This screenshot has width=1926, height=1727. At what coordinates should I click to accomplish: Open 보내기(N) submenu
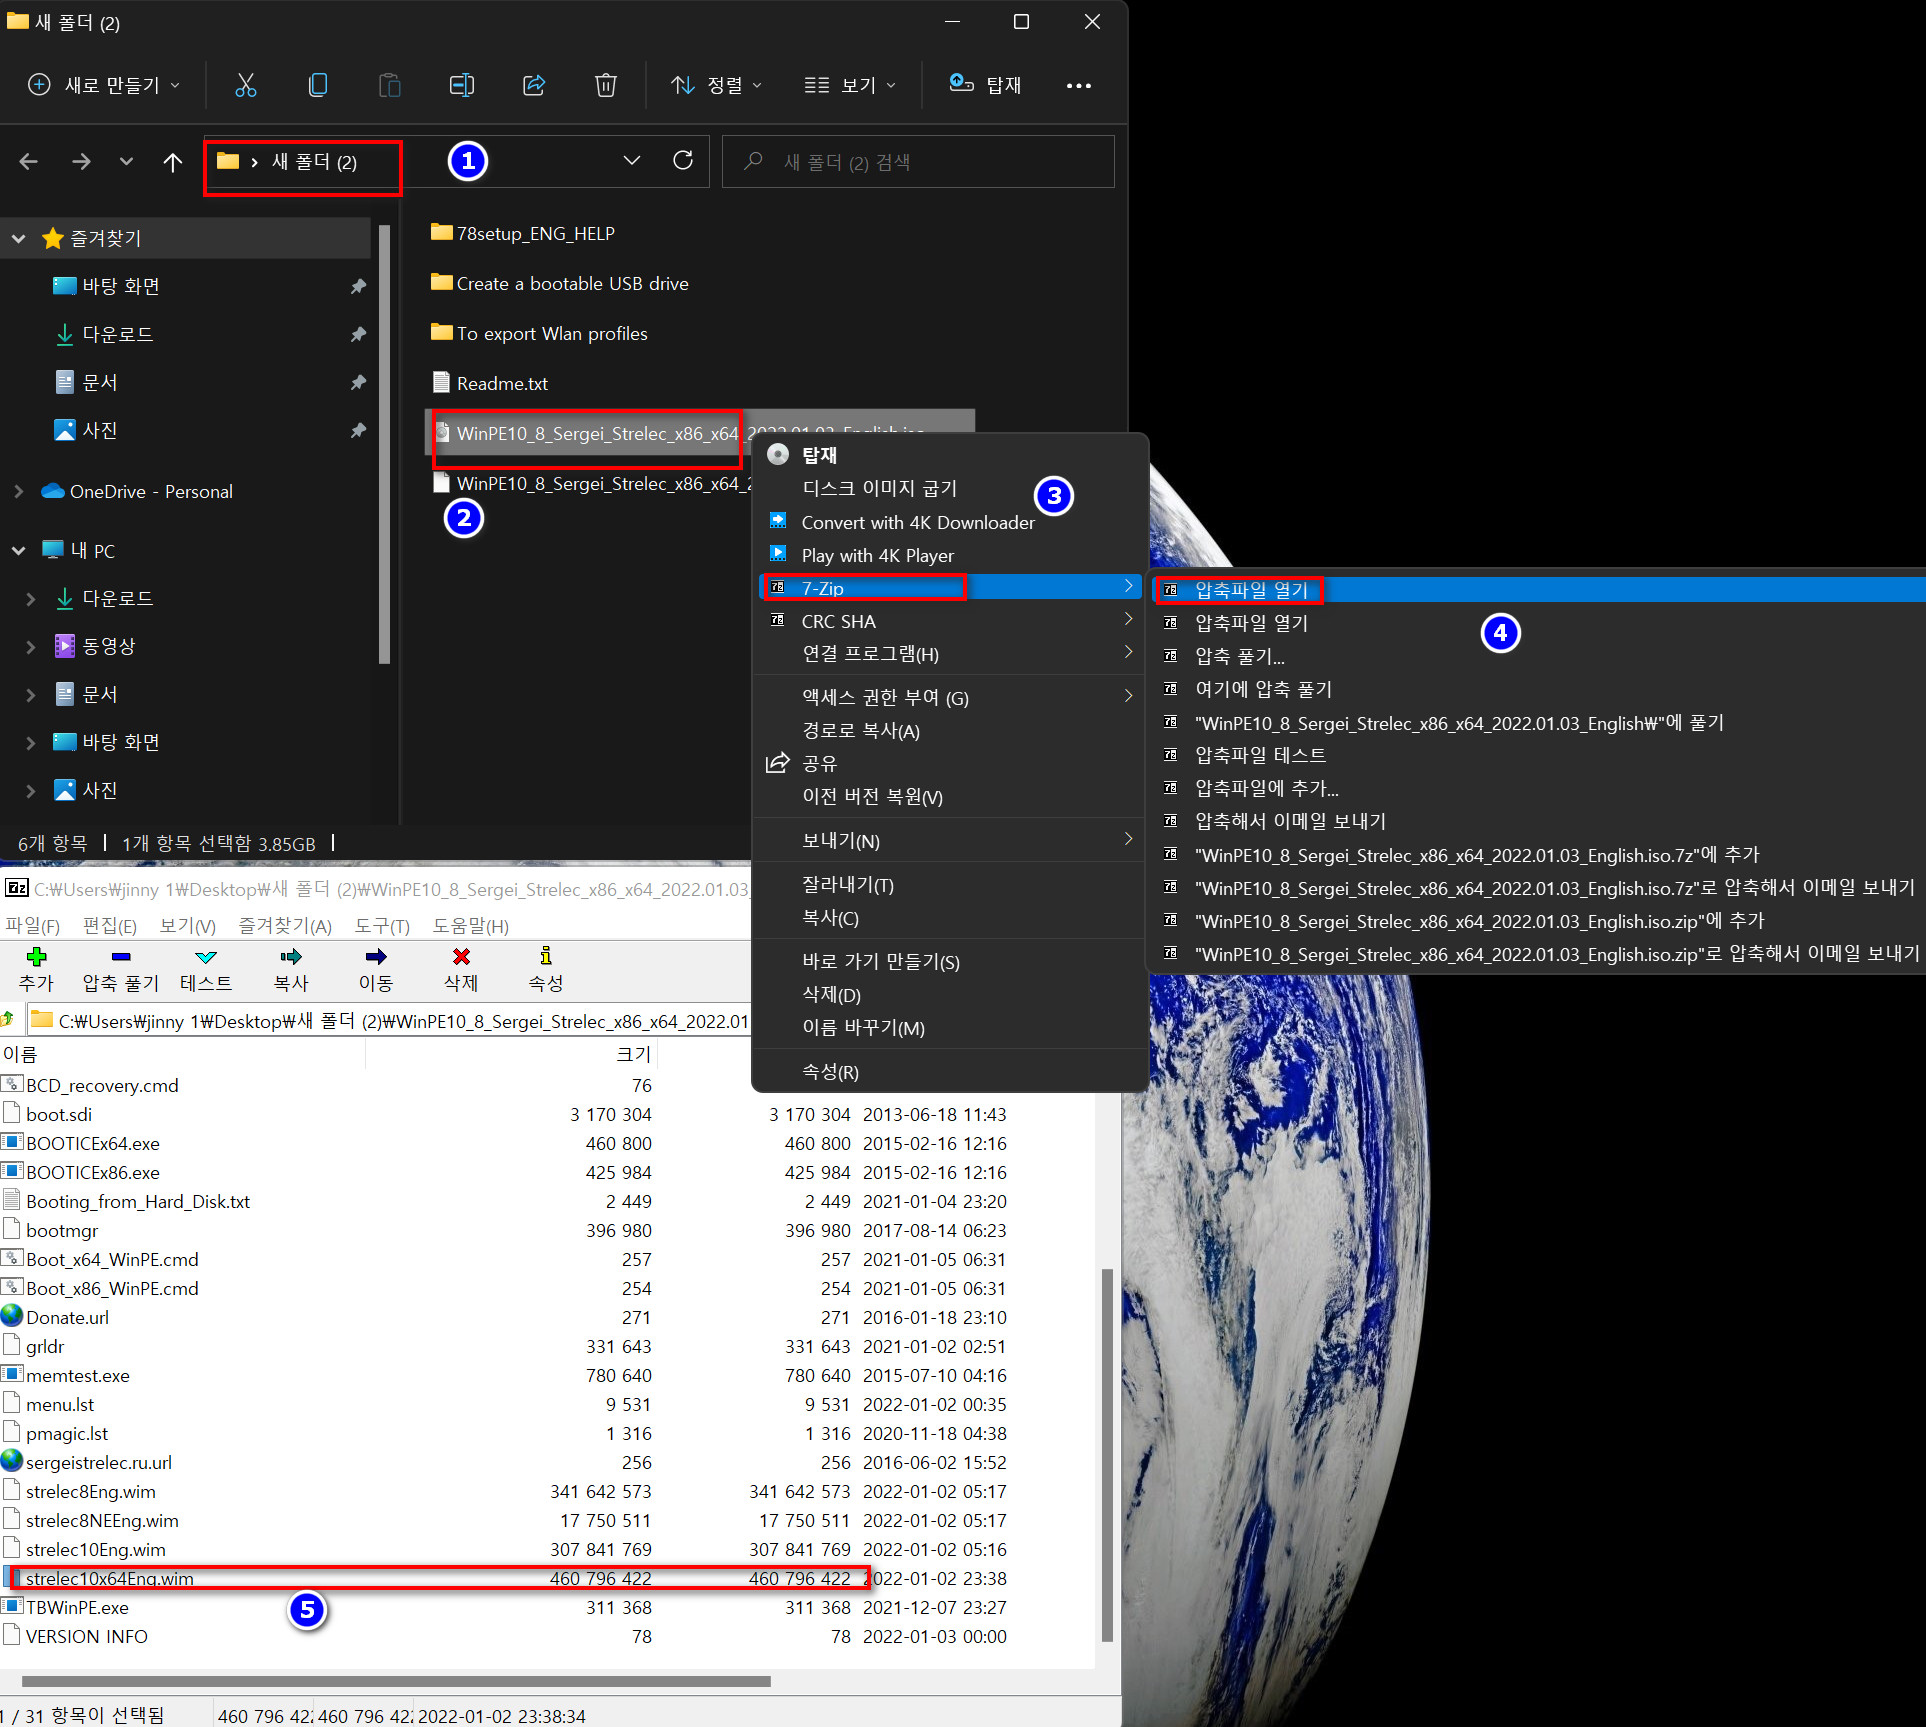[950, 841]
